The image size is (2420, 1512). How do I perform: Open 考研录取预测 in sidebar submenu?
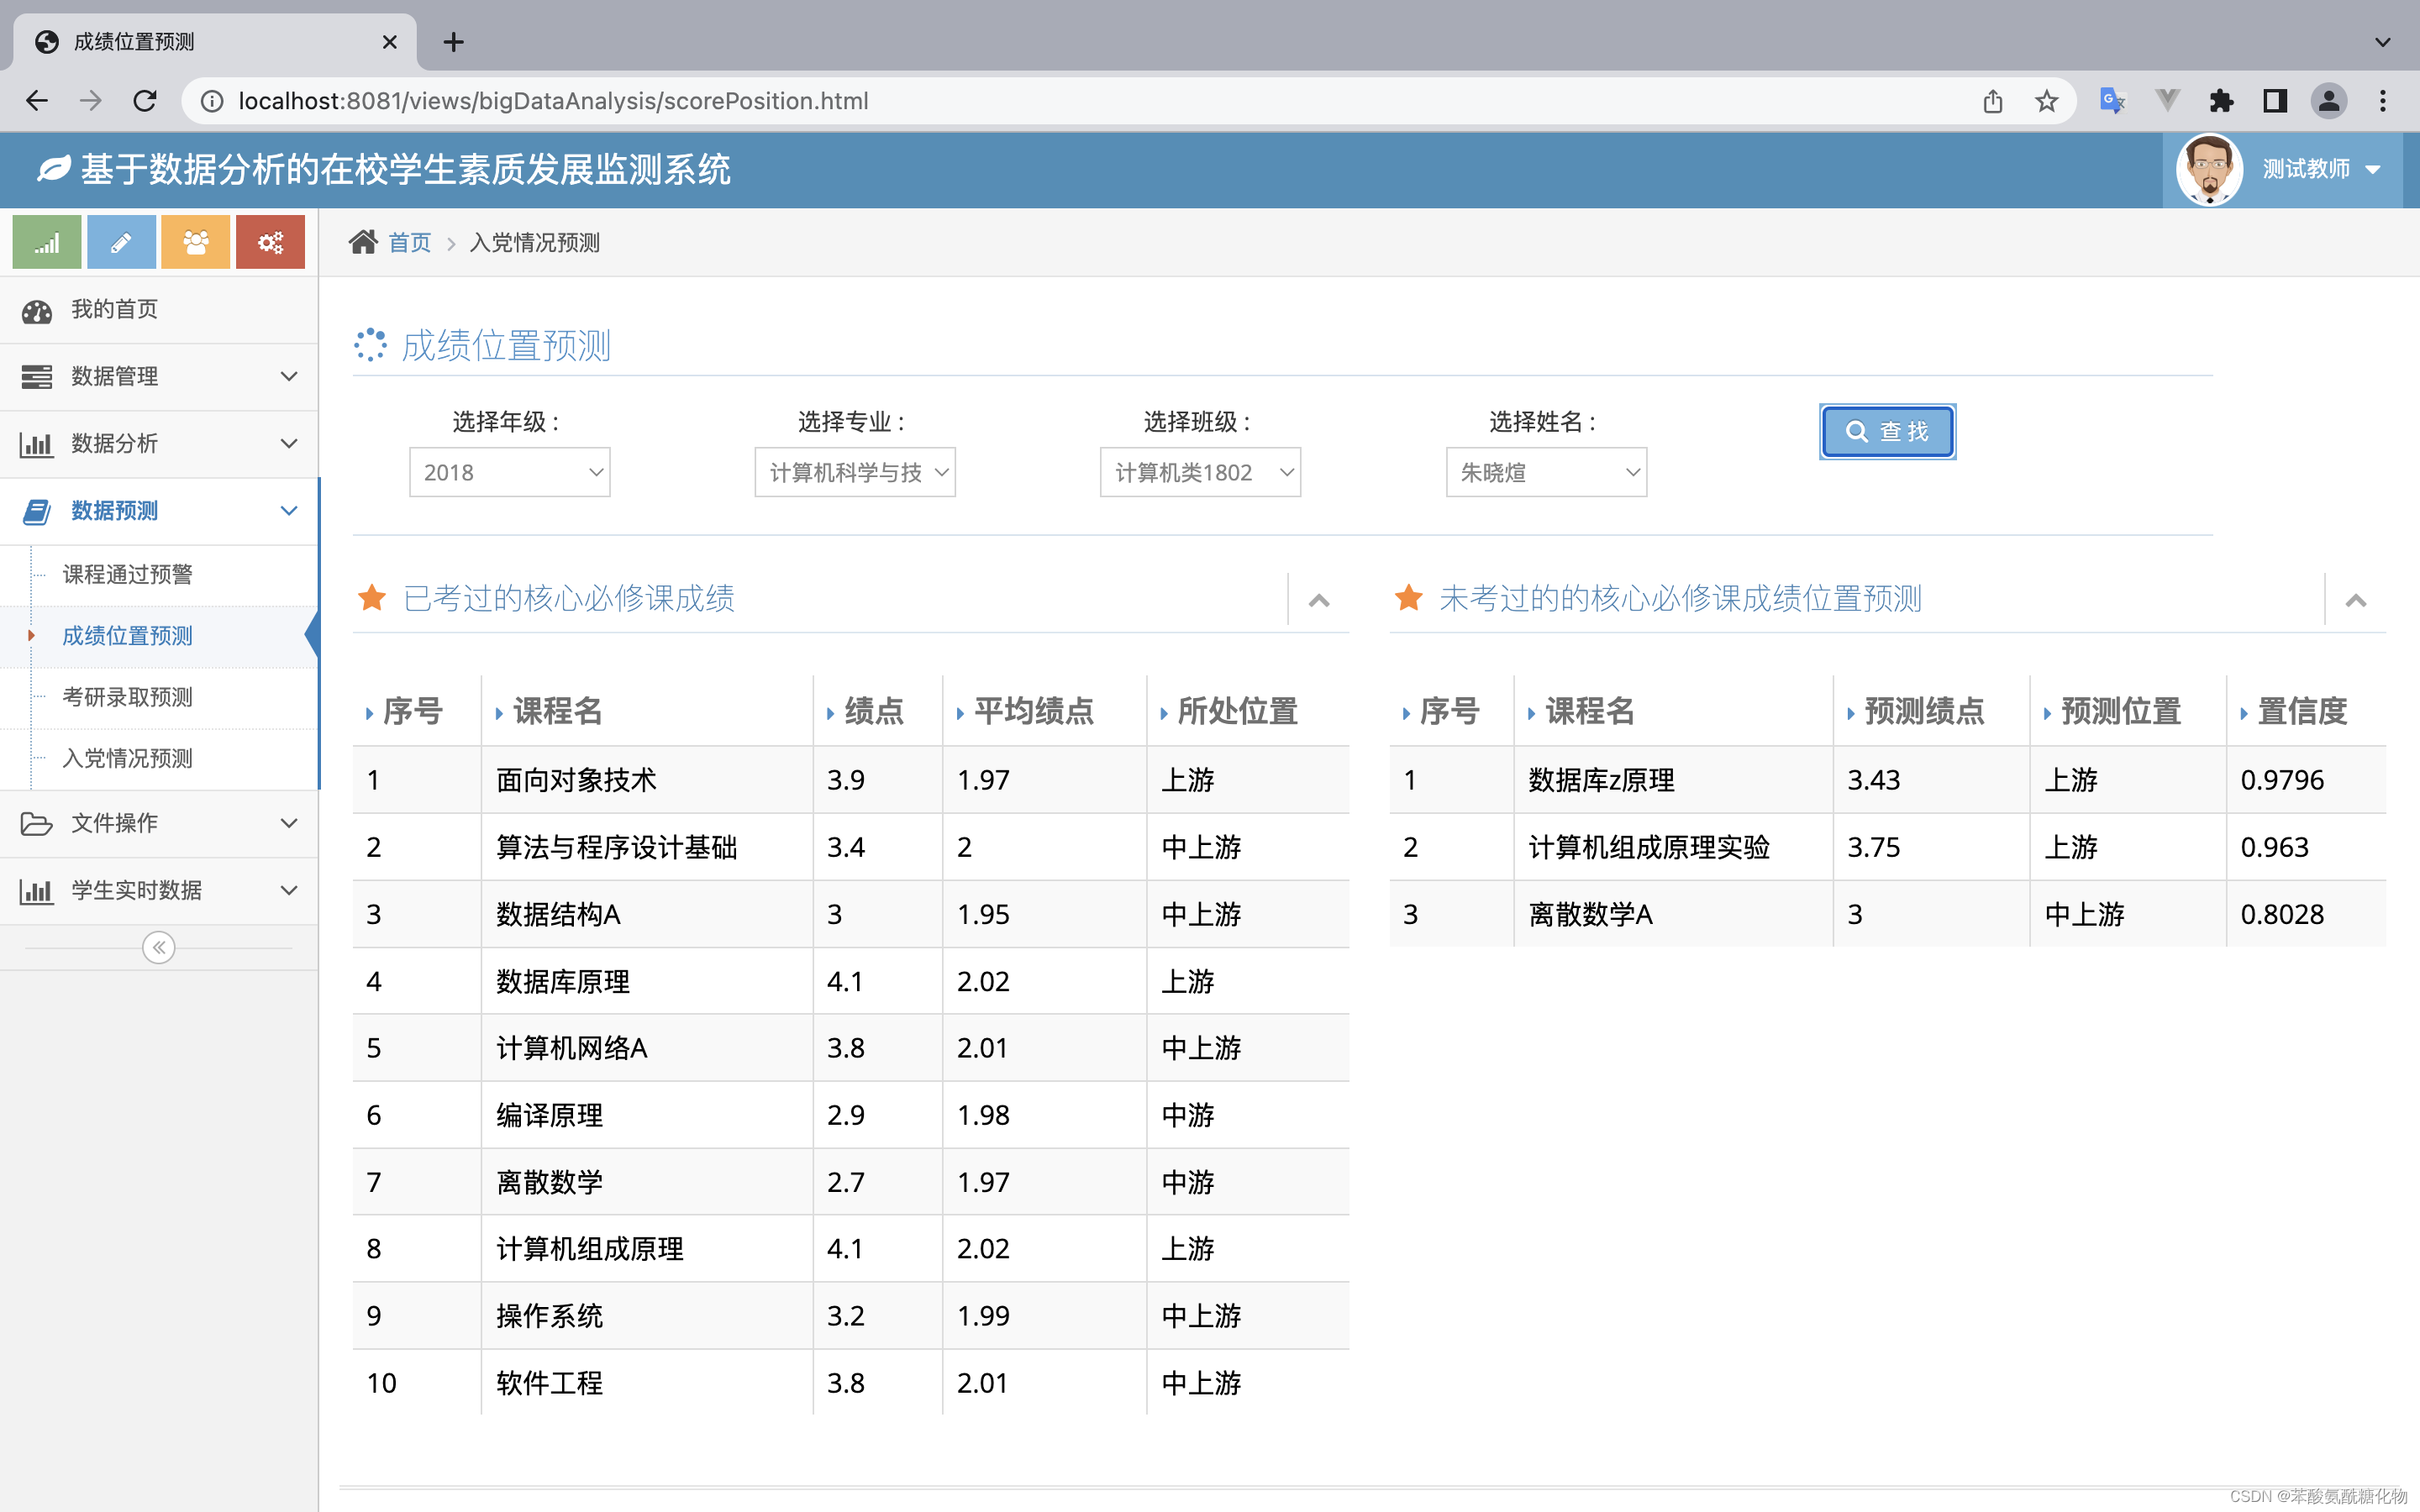pyautogui.click(x=127, y=697)
